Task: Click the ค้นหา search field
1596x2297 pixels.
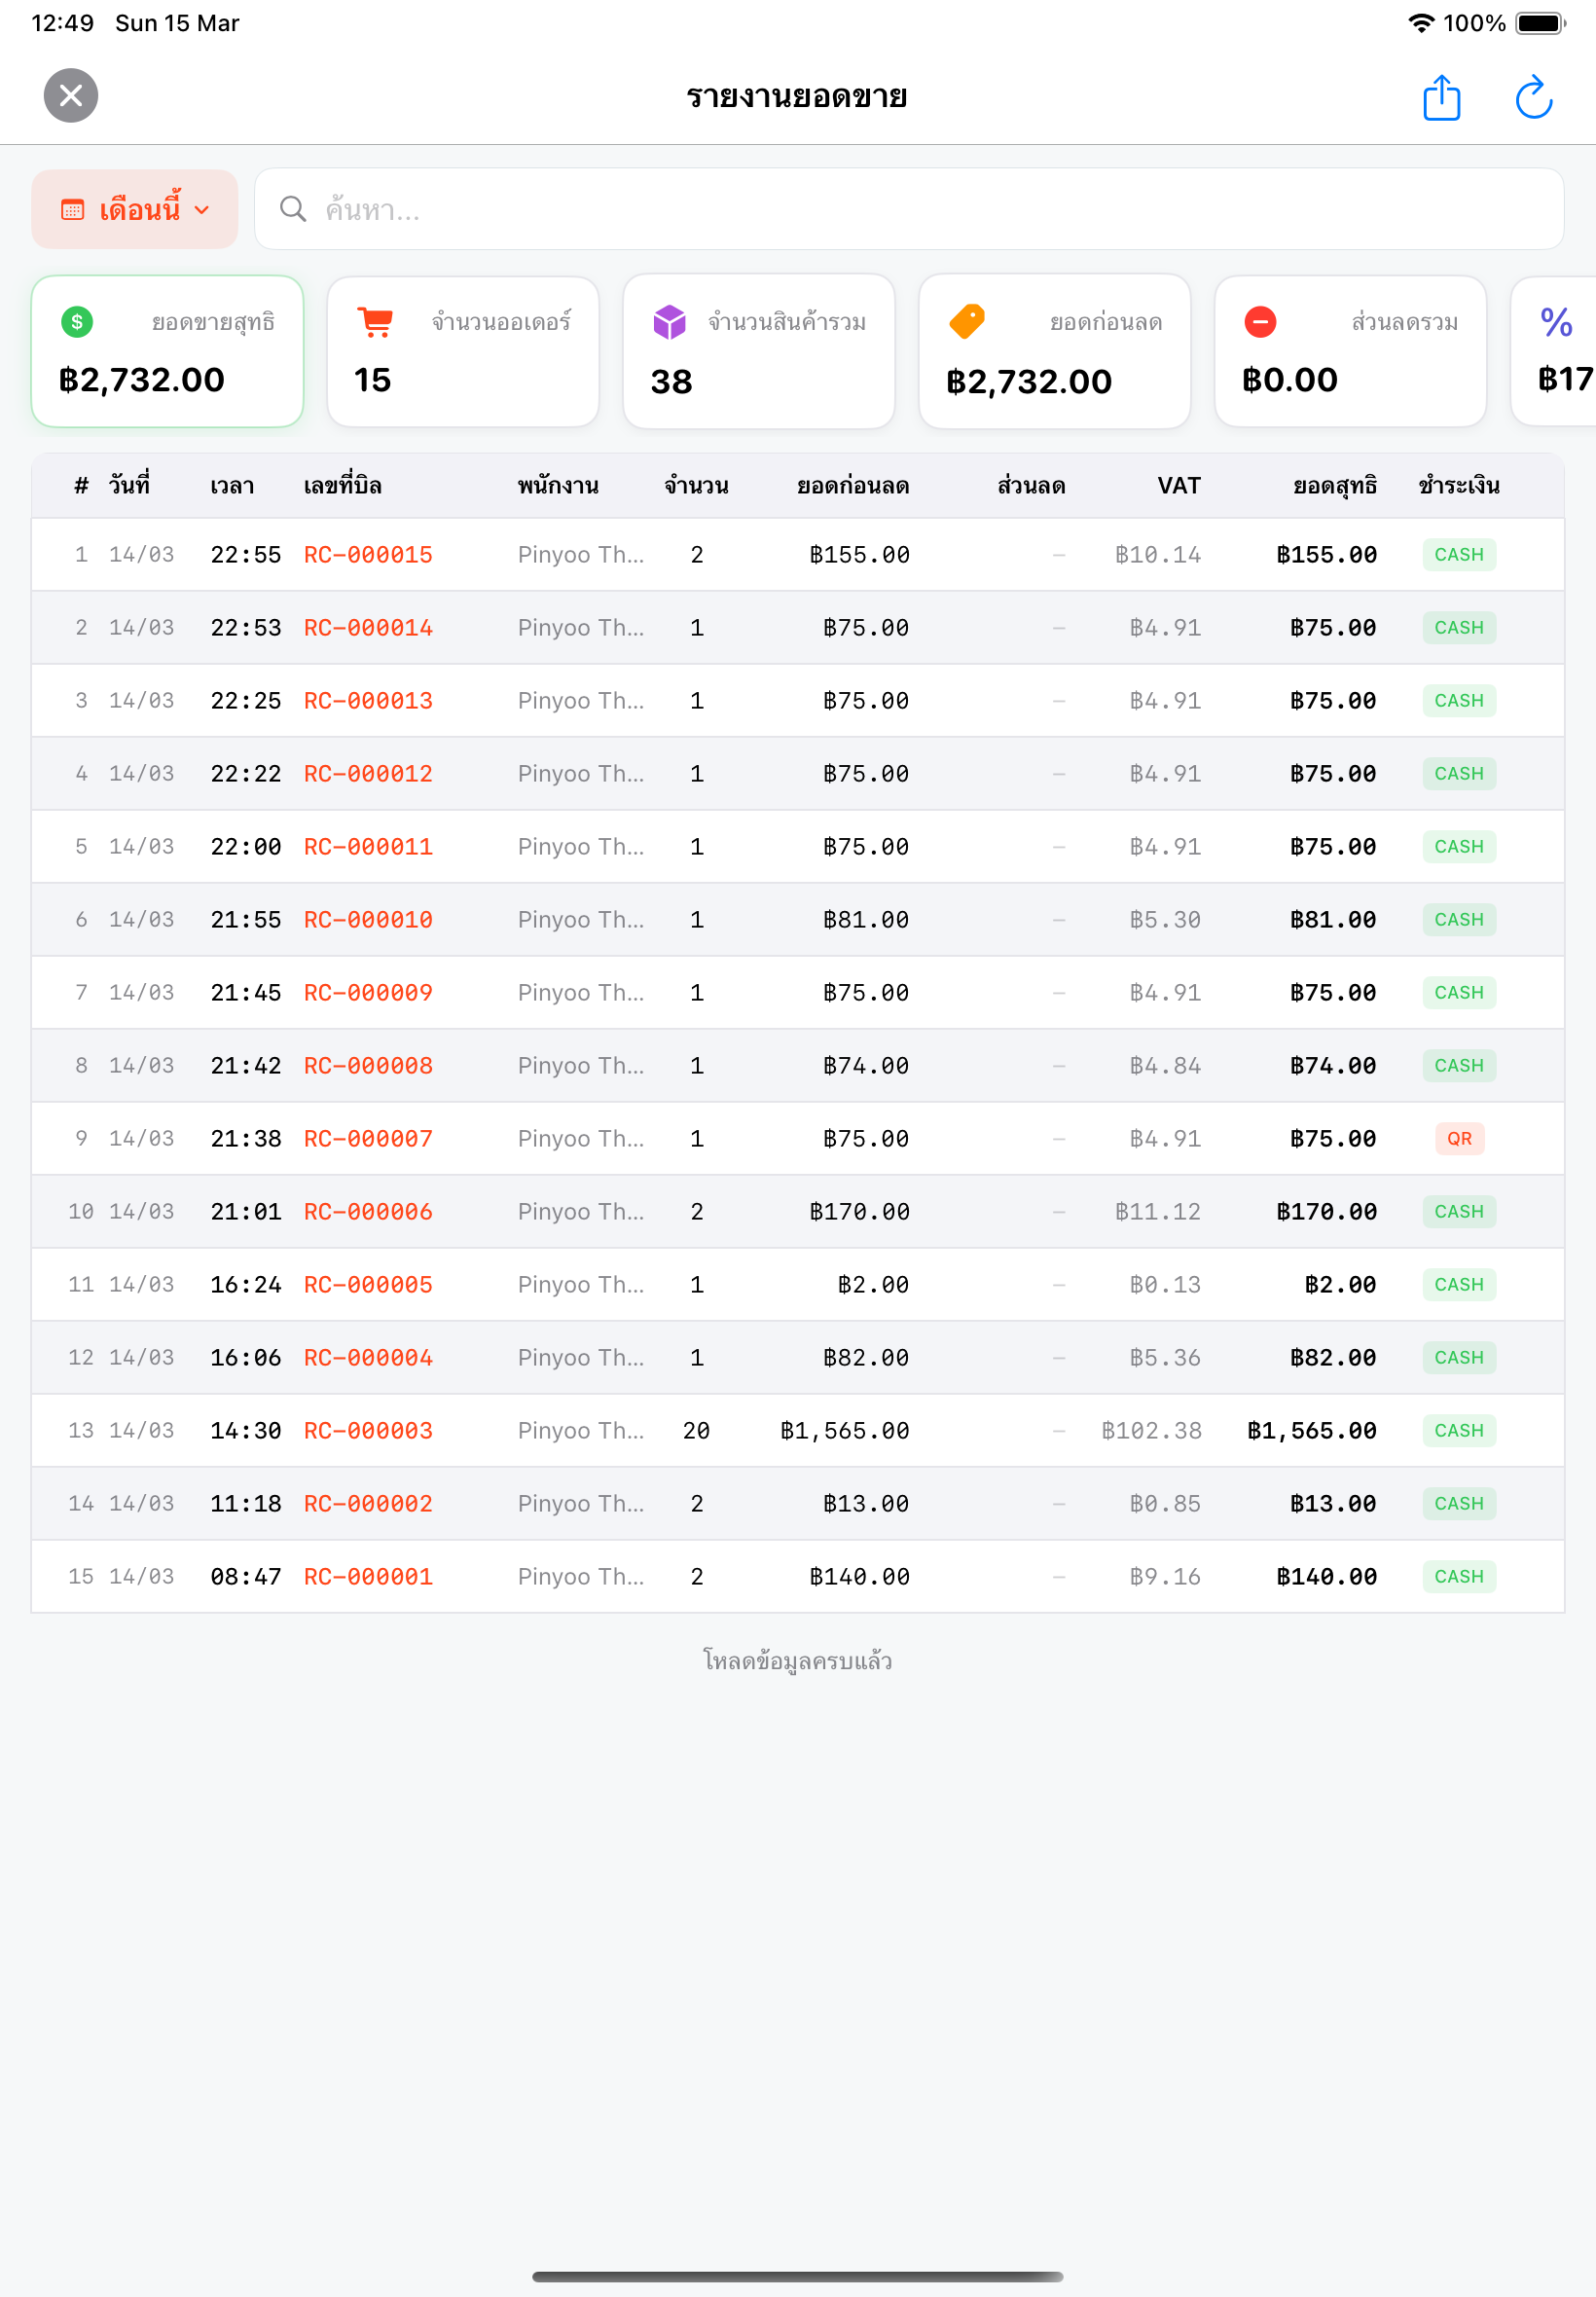Action: 908,209
